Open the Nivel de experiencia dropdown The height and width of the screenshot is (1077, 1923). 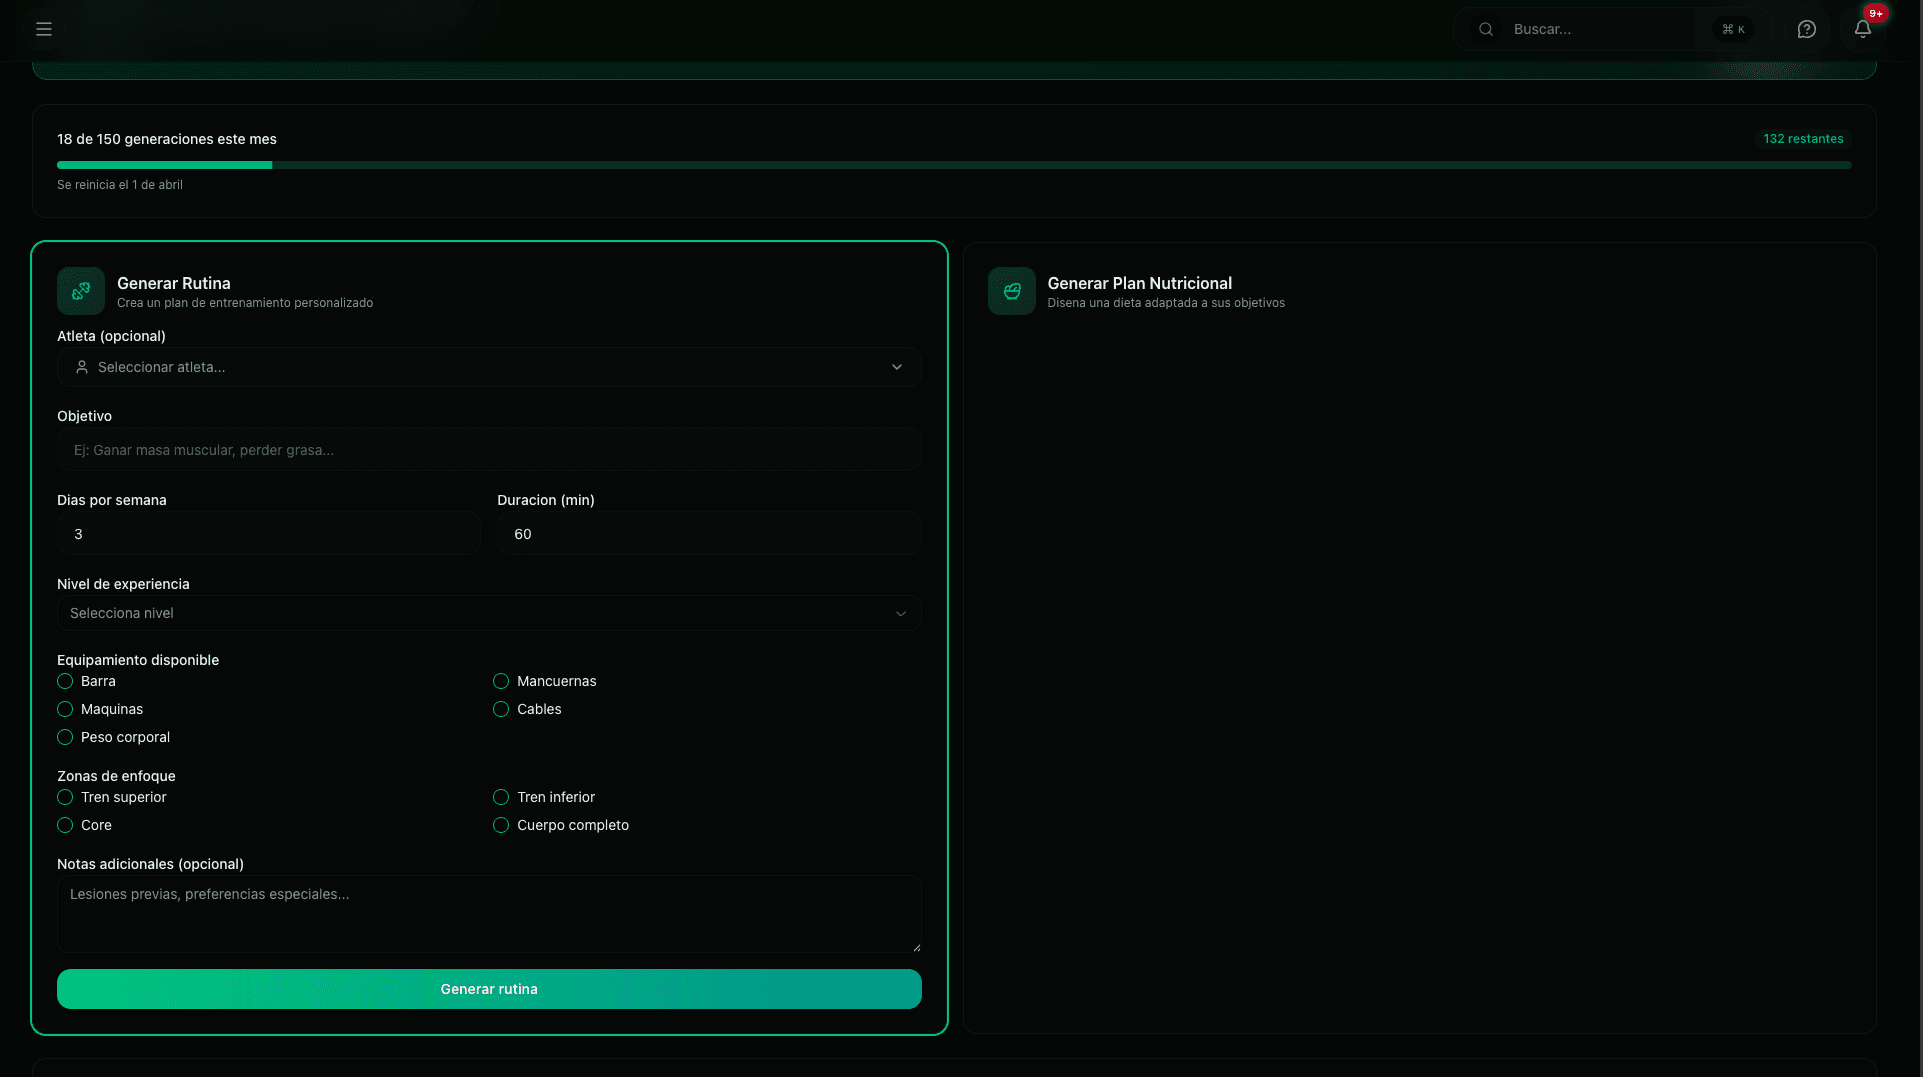[x=489, y=613]
